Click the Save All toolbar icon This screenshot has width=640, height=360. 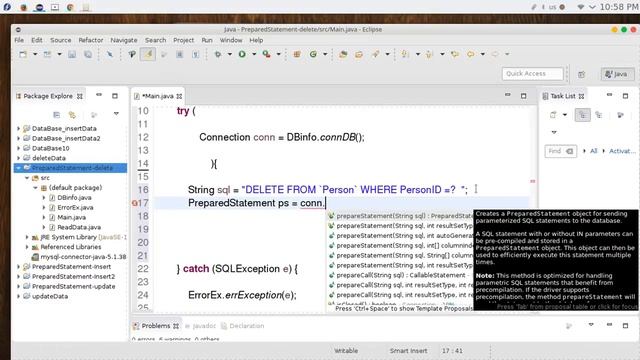pos(88,54)
